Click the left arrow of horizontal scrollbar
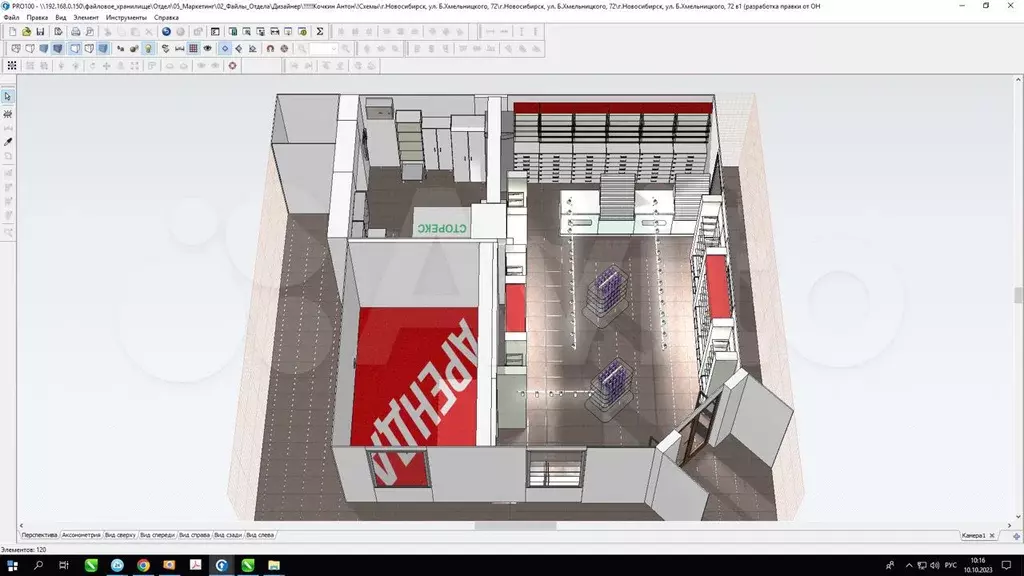This screenshot has height=576, width=1024. click(x=21, y=526)
